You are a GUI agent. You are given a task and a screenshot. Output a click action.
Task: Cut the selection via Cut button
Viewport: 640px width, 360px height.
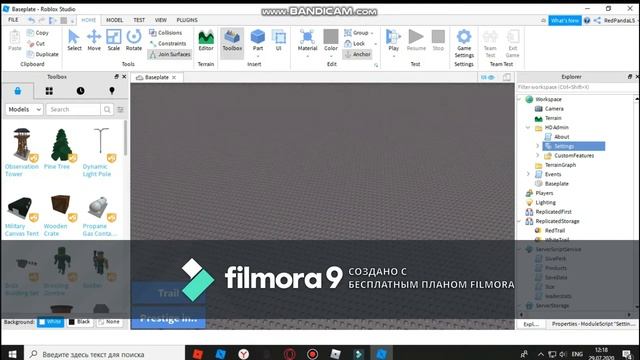[36, 43]
